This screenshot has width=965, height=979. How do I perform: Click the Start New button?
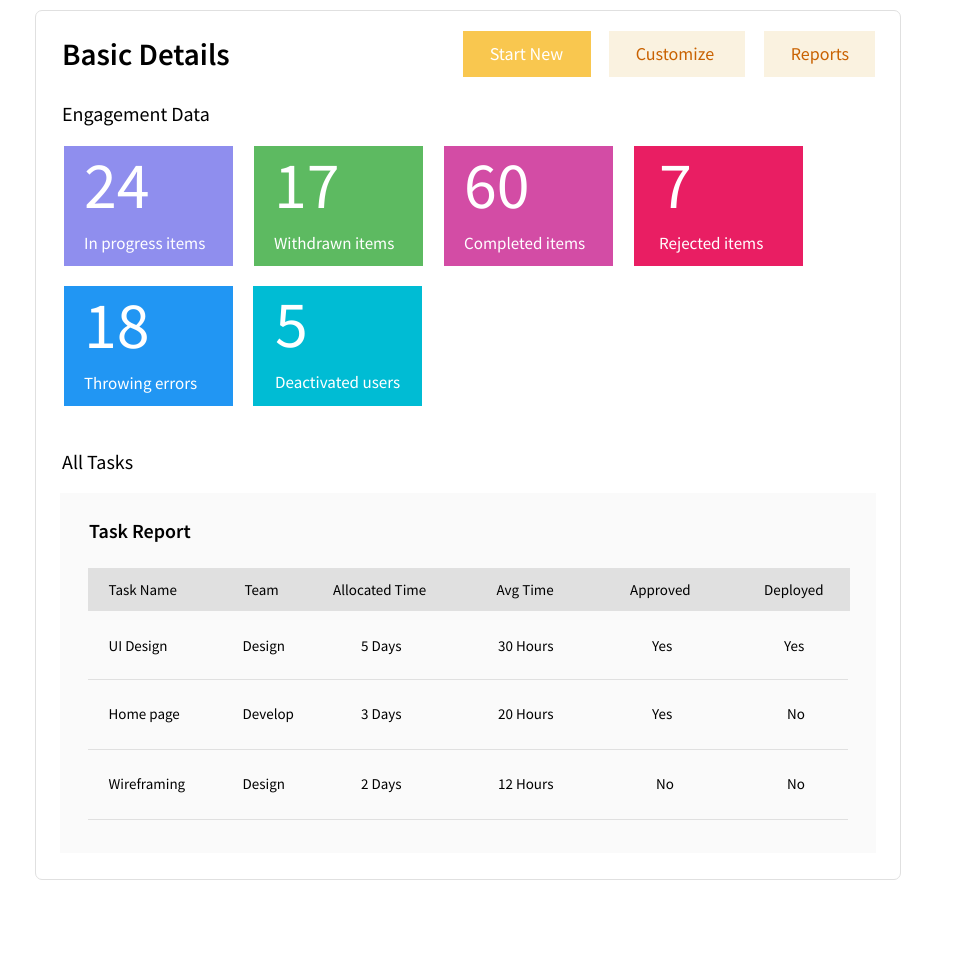click(x=526, y=54)
